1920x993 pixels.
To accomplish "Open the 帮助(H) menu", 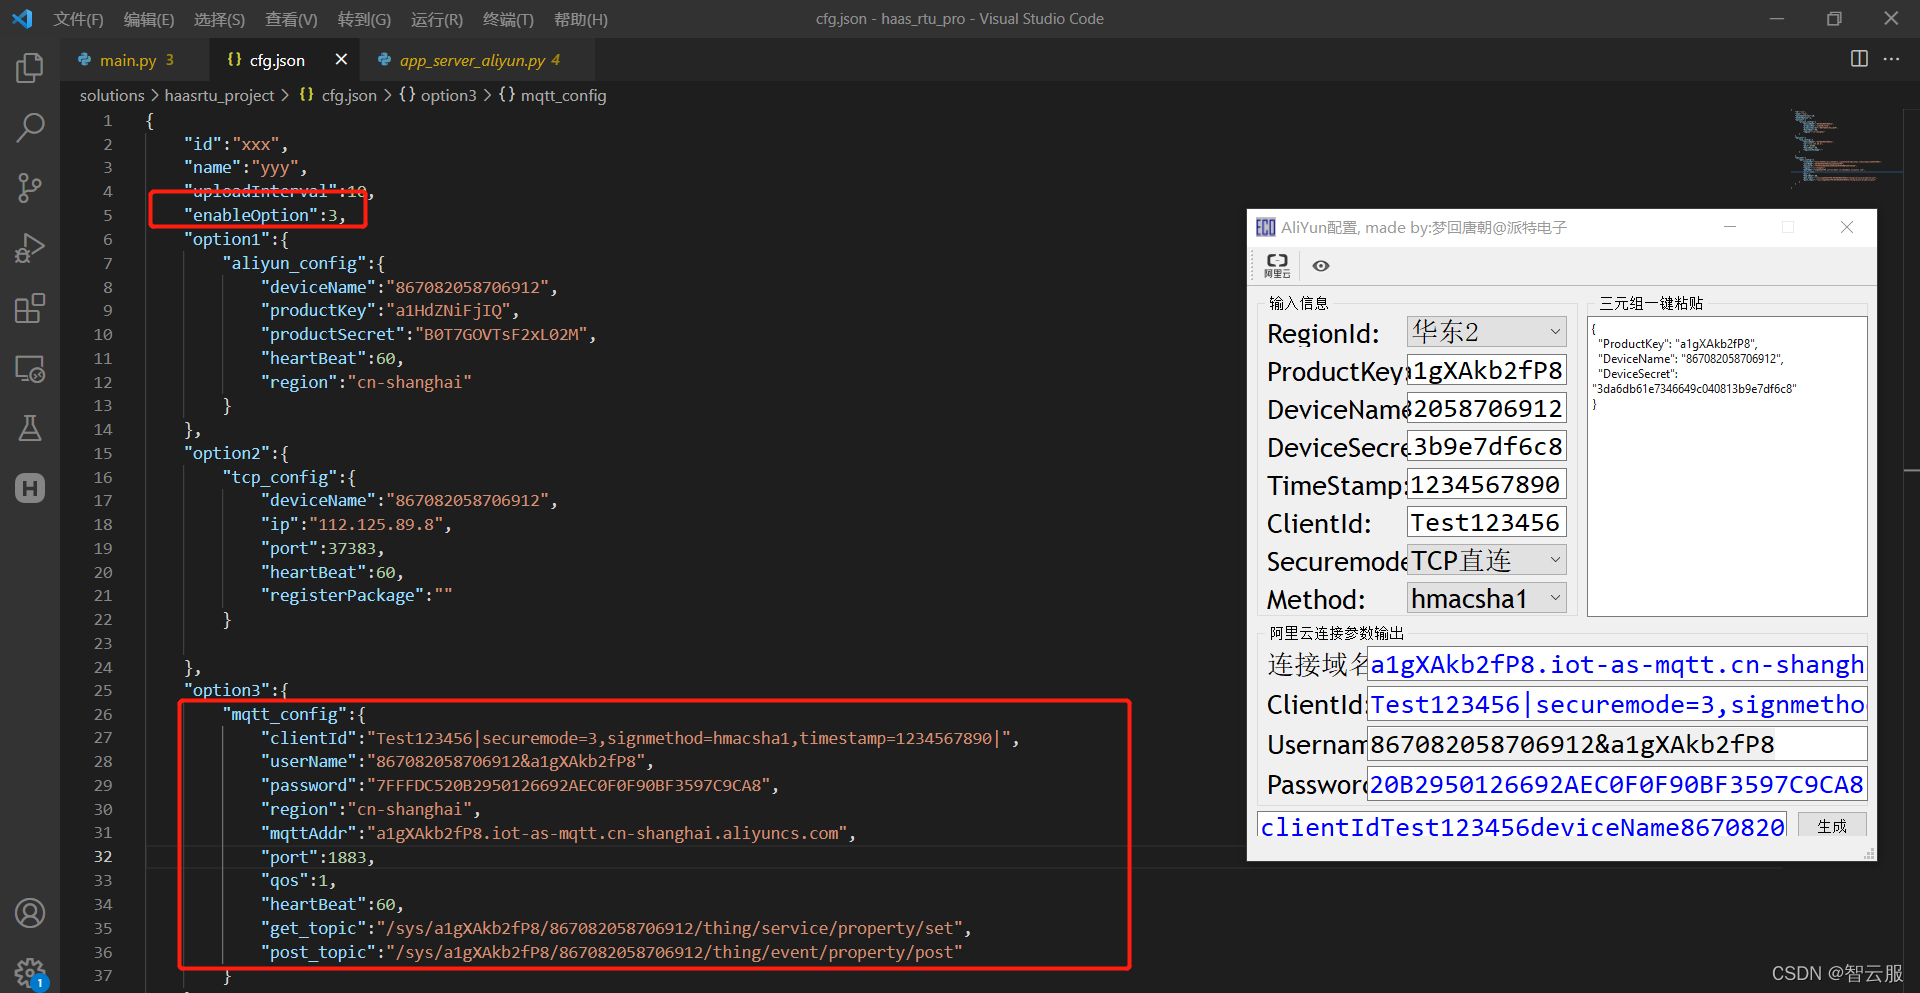I will click(x=581, y=19).
